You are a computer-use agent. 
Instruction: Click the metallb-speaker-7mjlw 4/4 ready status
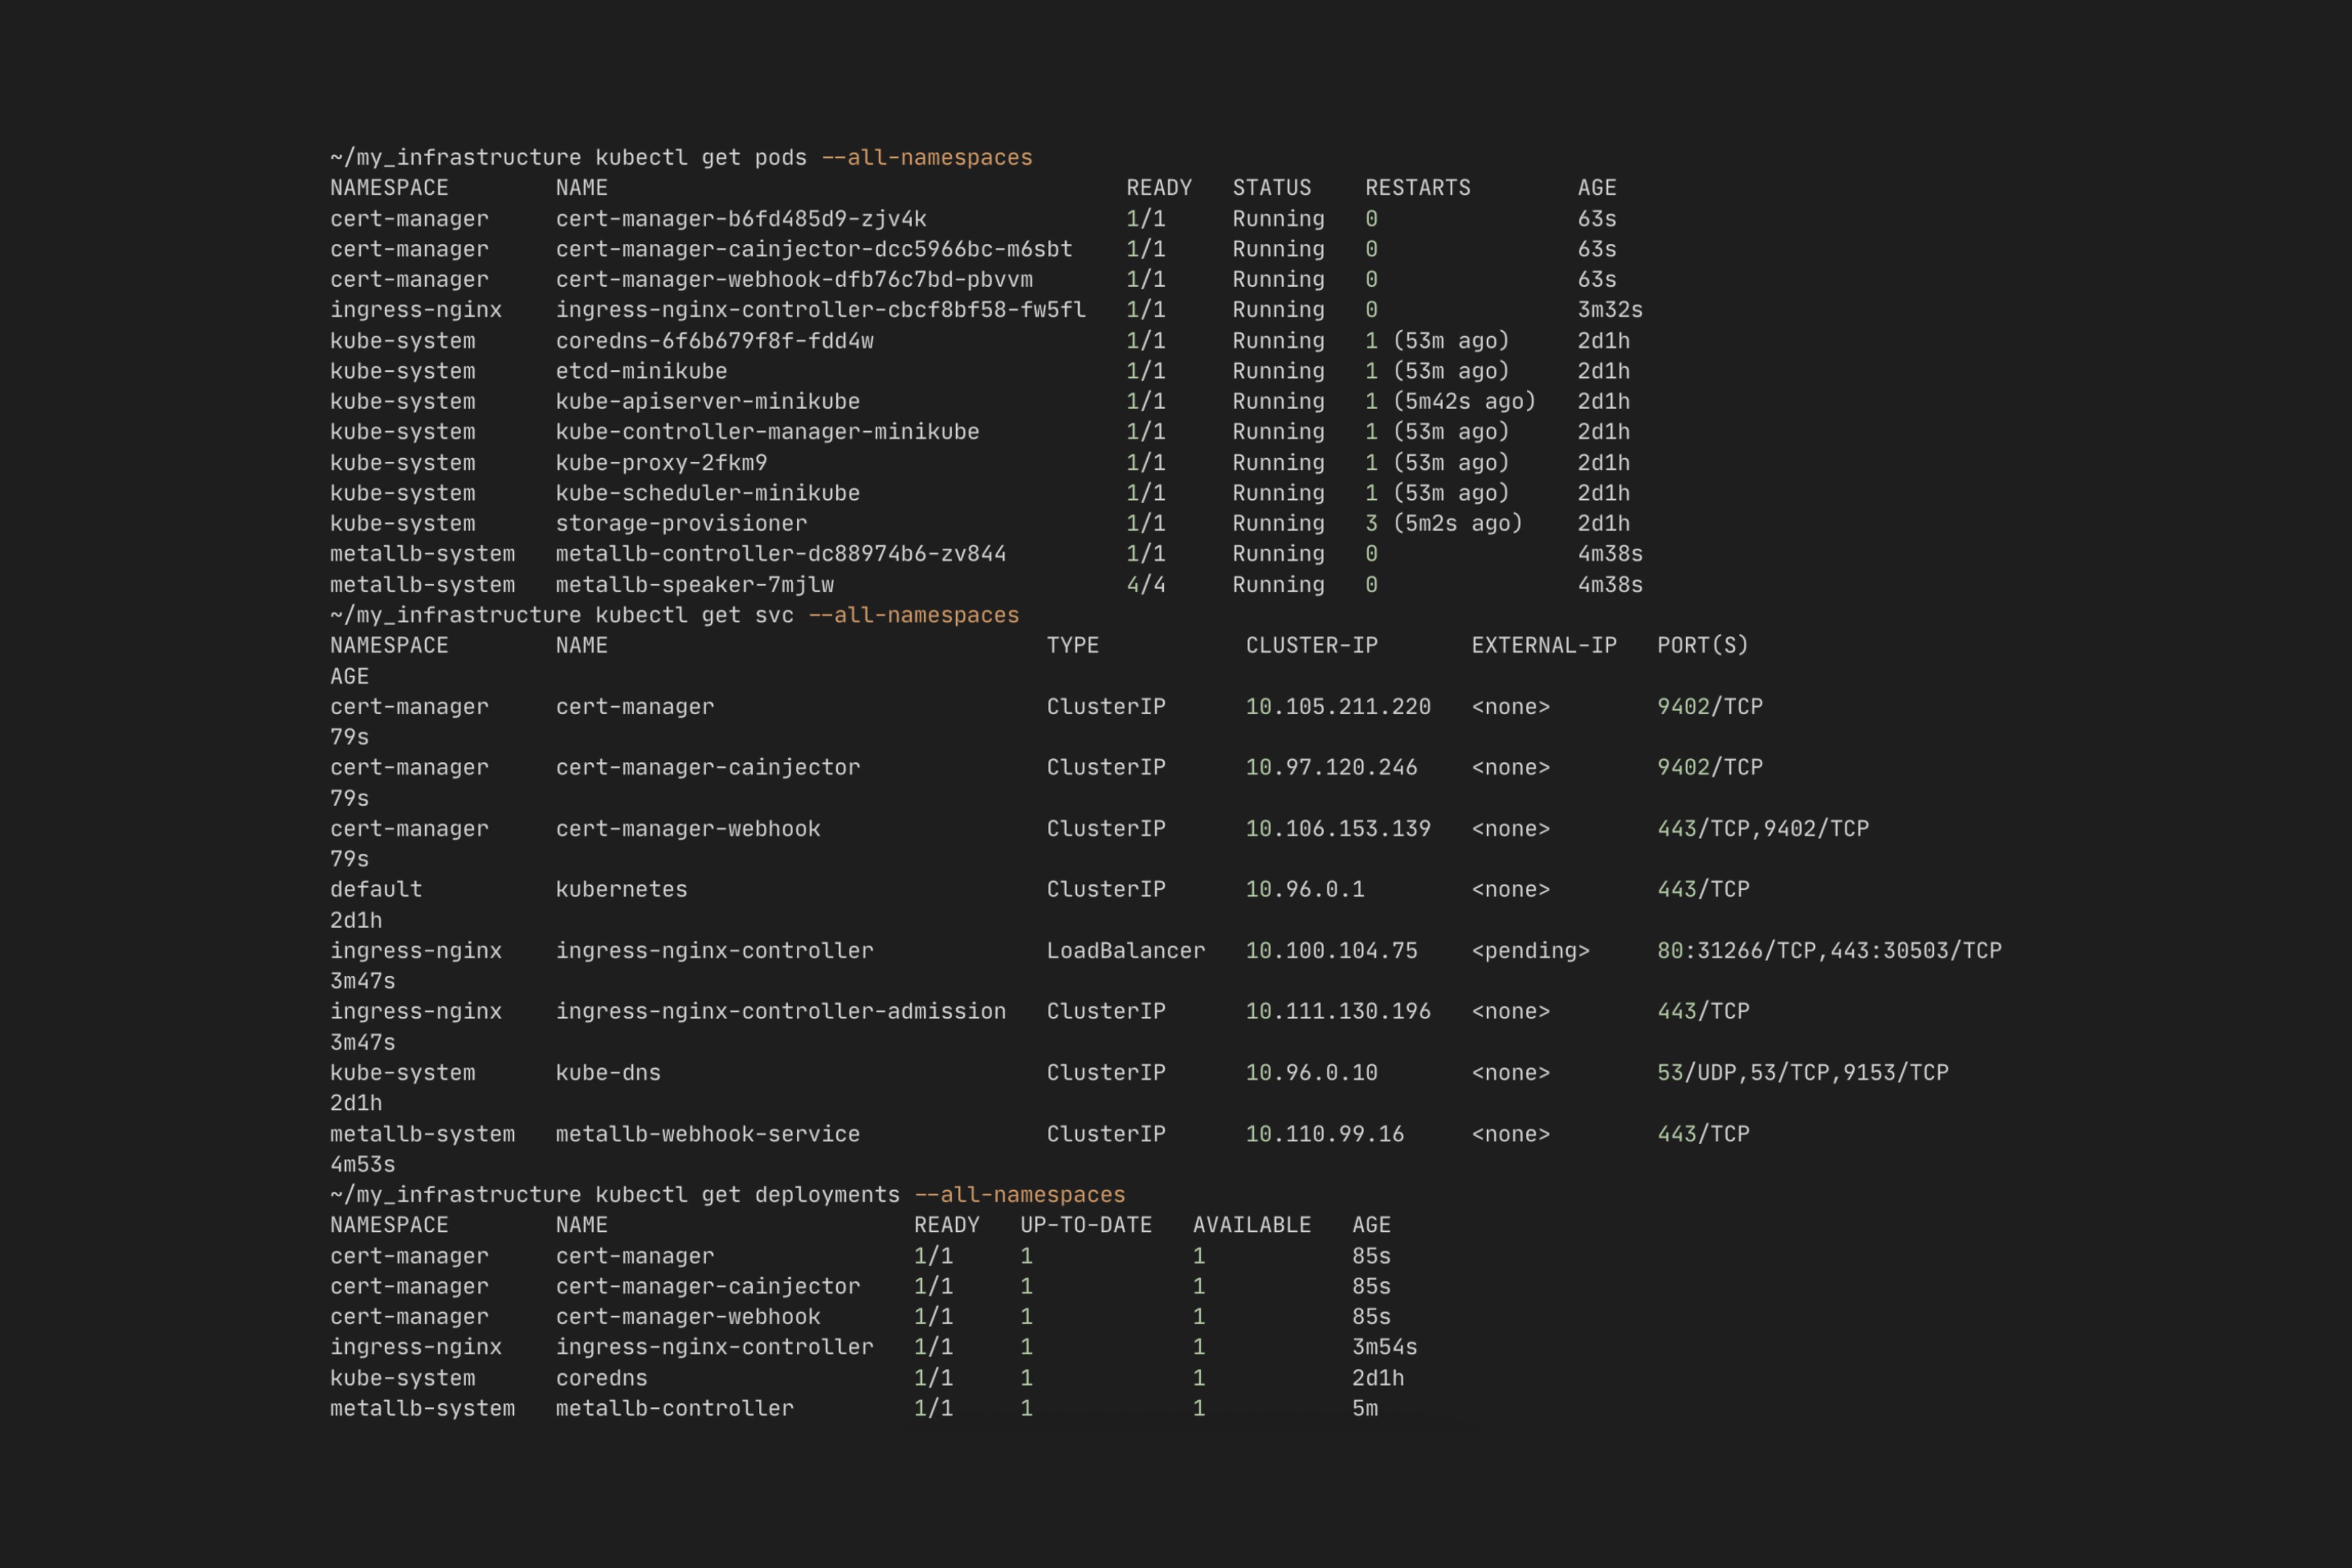coord(1145,584)
